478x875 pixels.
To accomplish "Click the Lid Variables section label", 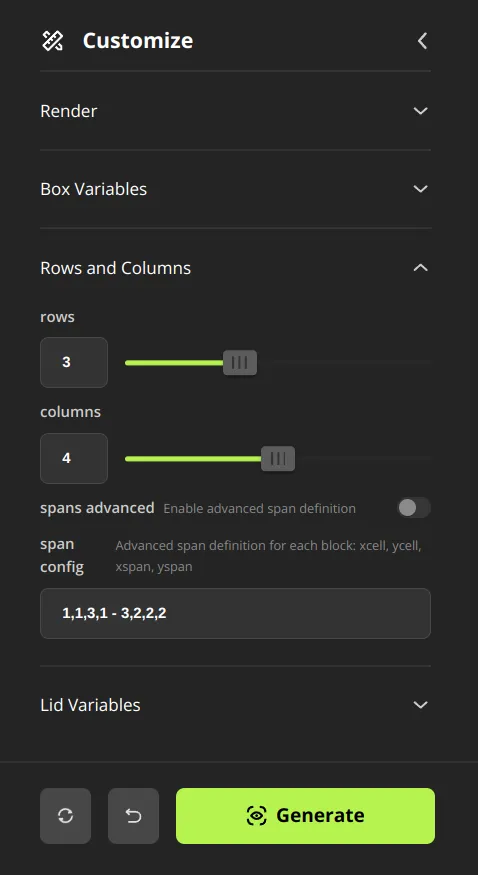I will click(90, 705).
